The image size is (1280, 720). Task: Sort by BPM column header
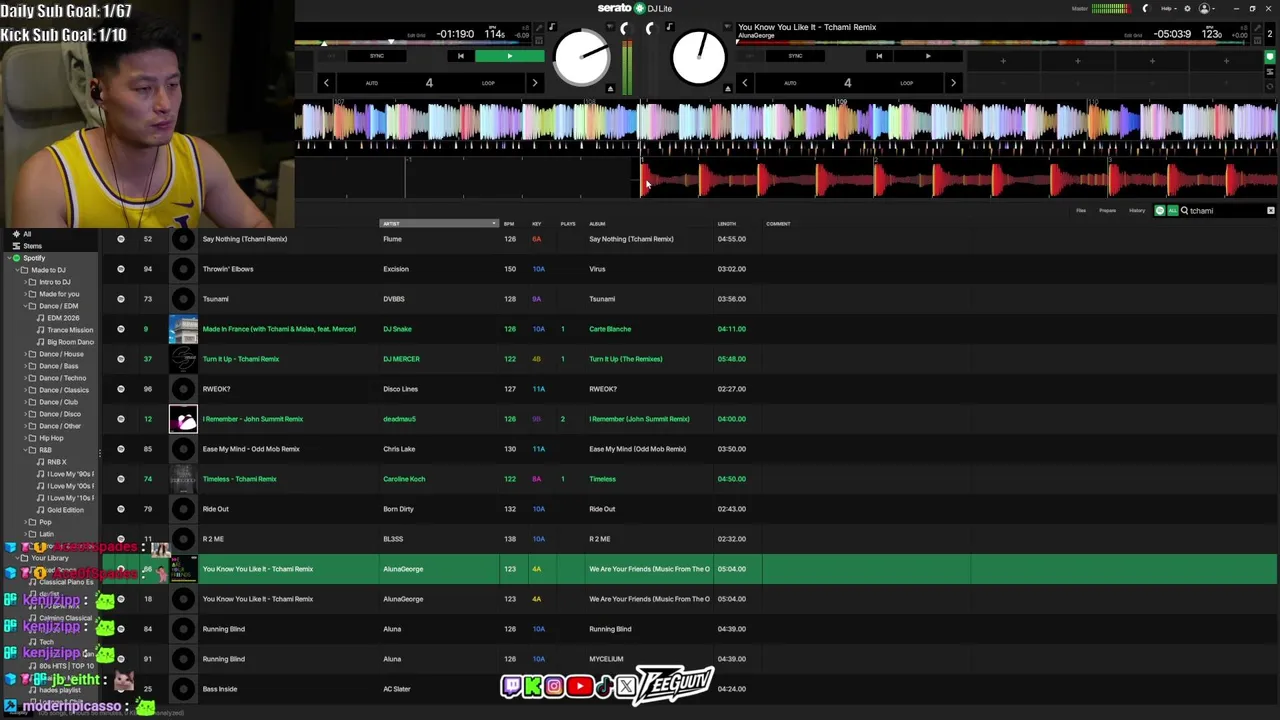click(509, 224)
